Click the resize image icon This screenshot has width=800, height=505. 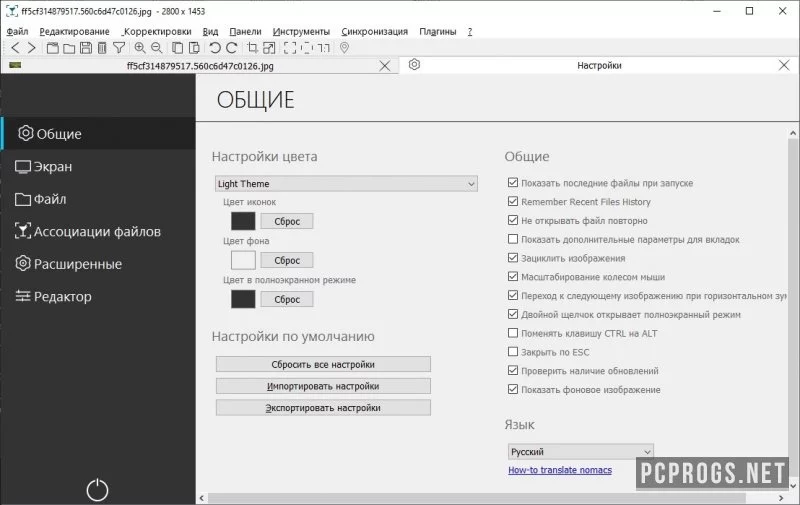click(269, 48)
